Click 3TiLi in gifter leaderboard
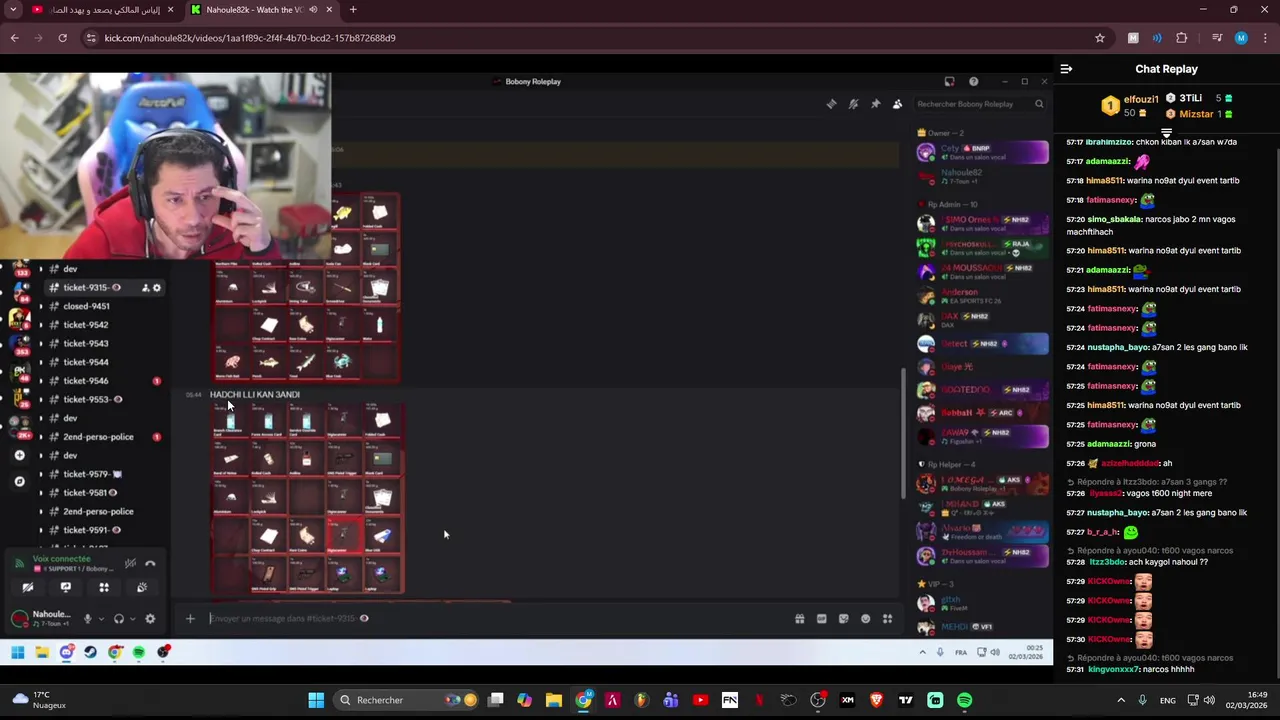This screenshot has height=720, width=1280. point(1190,98)
